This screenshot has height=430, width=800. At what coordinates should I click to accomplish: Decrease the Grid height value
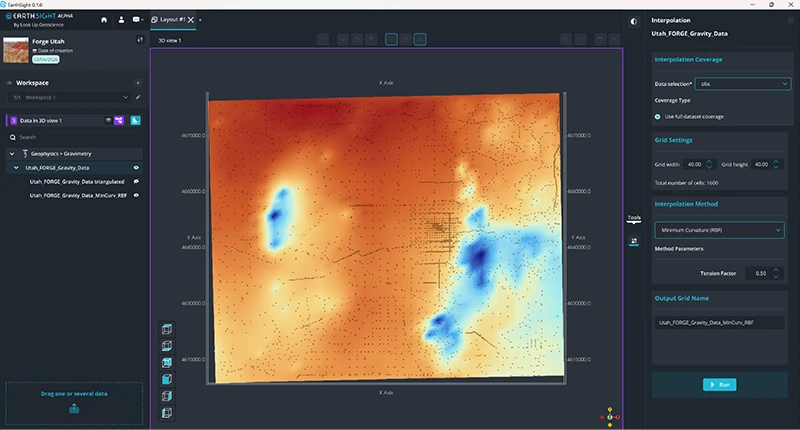776,167
